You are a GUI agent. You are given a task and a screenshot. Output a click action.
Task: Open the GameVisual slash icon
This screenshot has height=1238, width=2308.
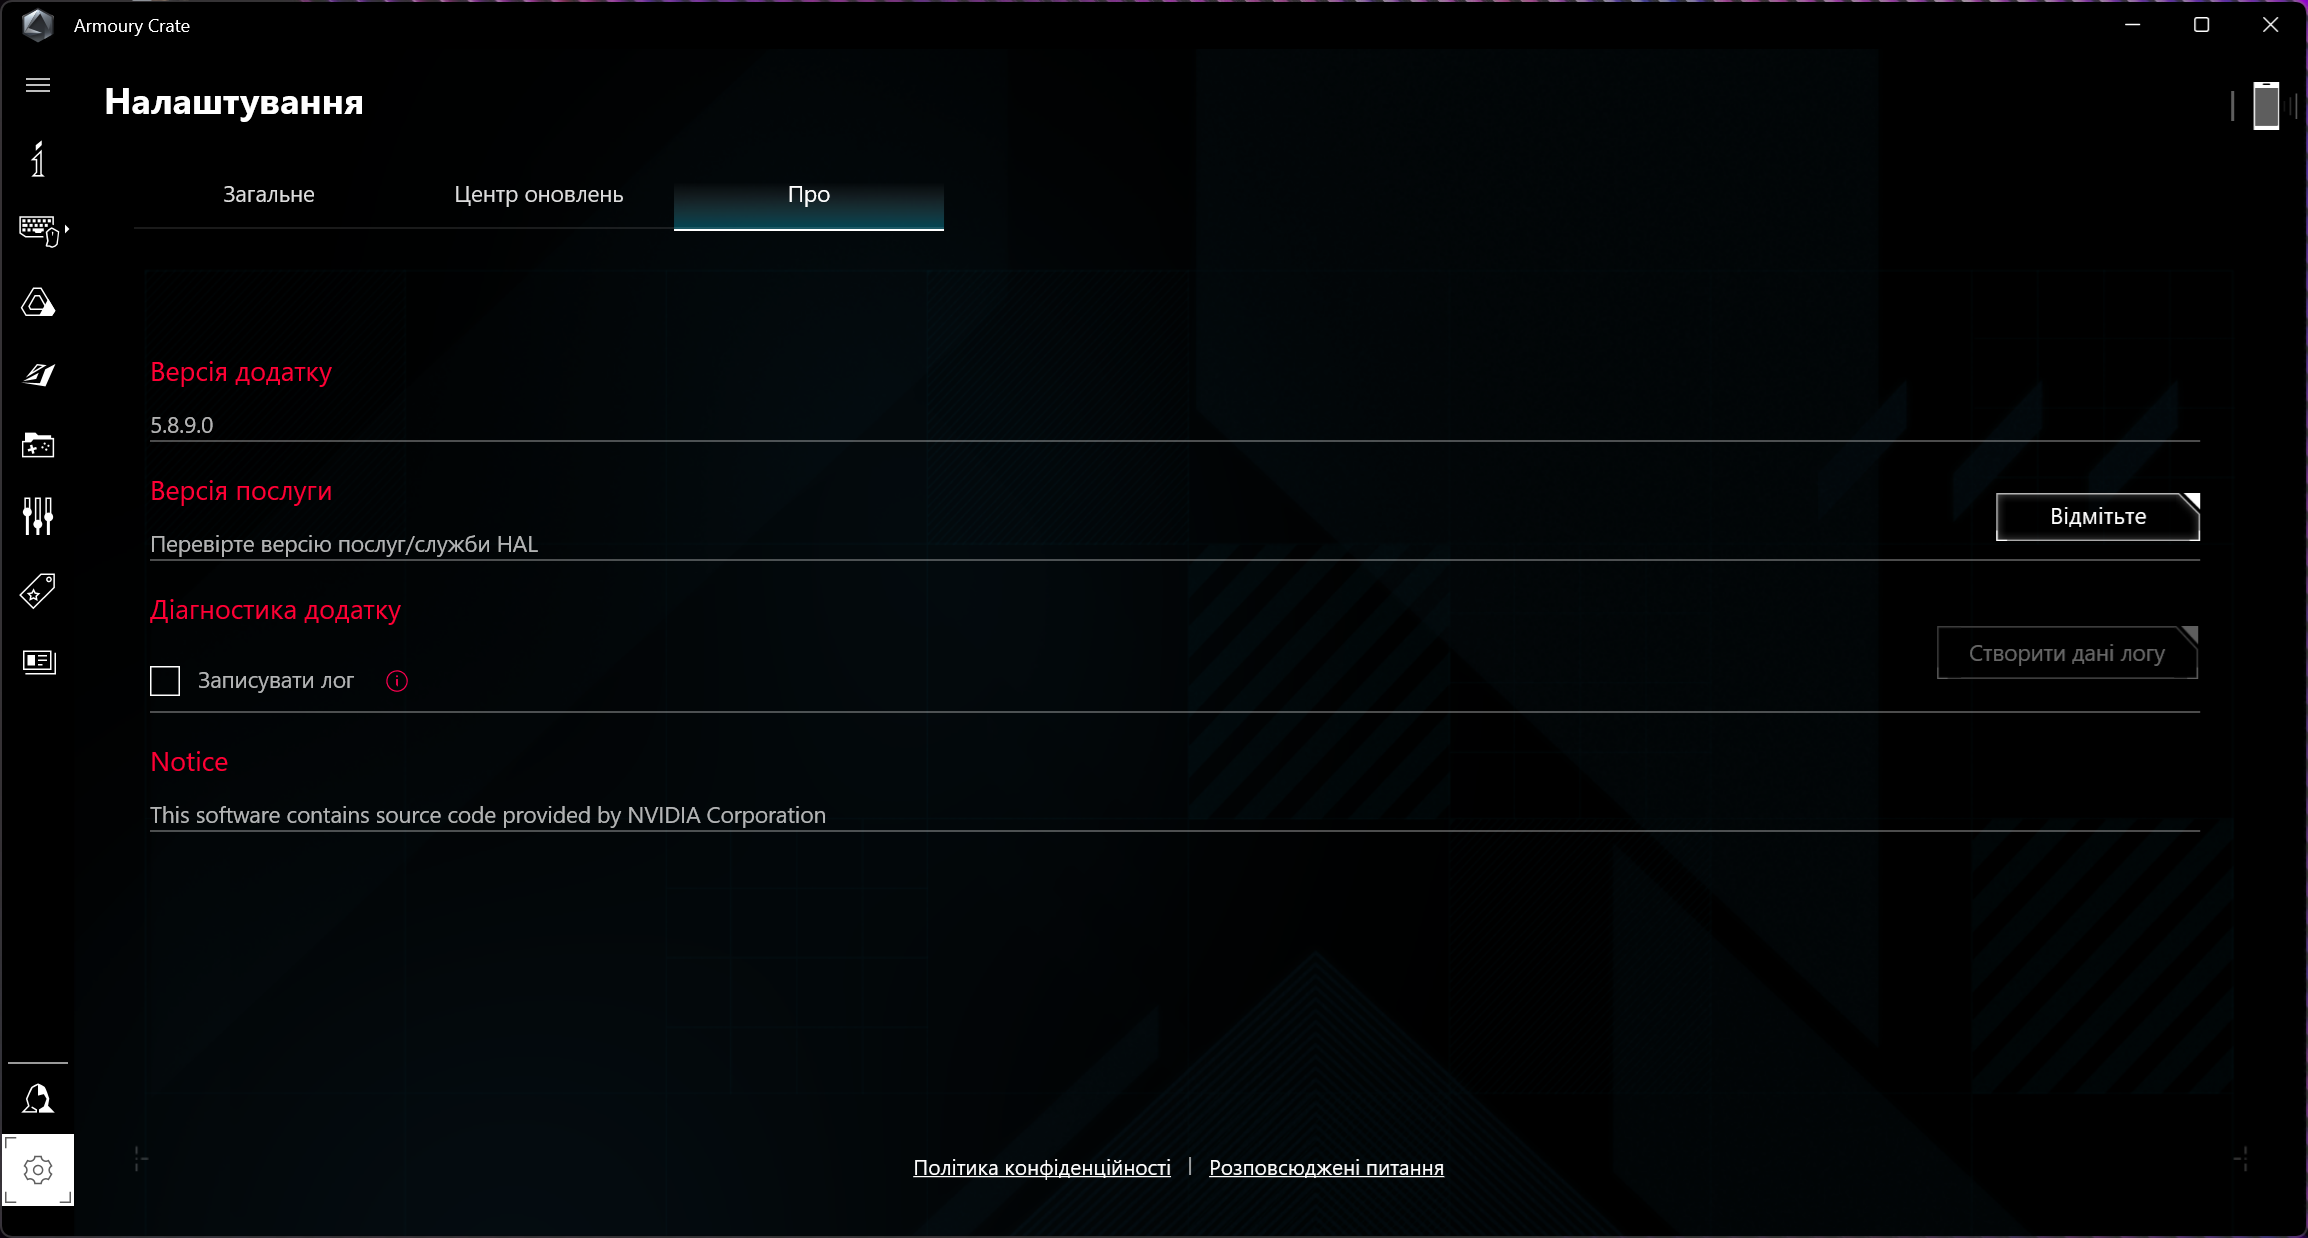click(x=38, y=375)
